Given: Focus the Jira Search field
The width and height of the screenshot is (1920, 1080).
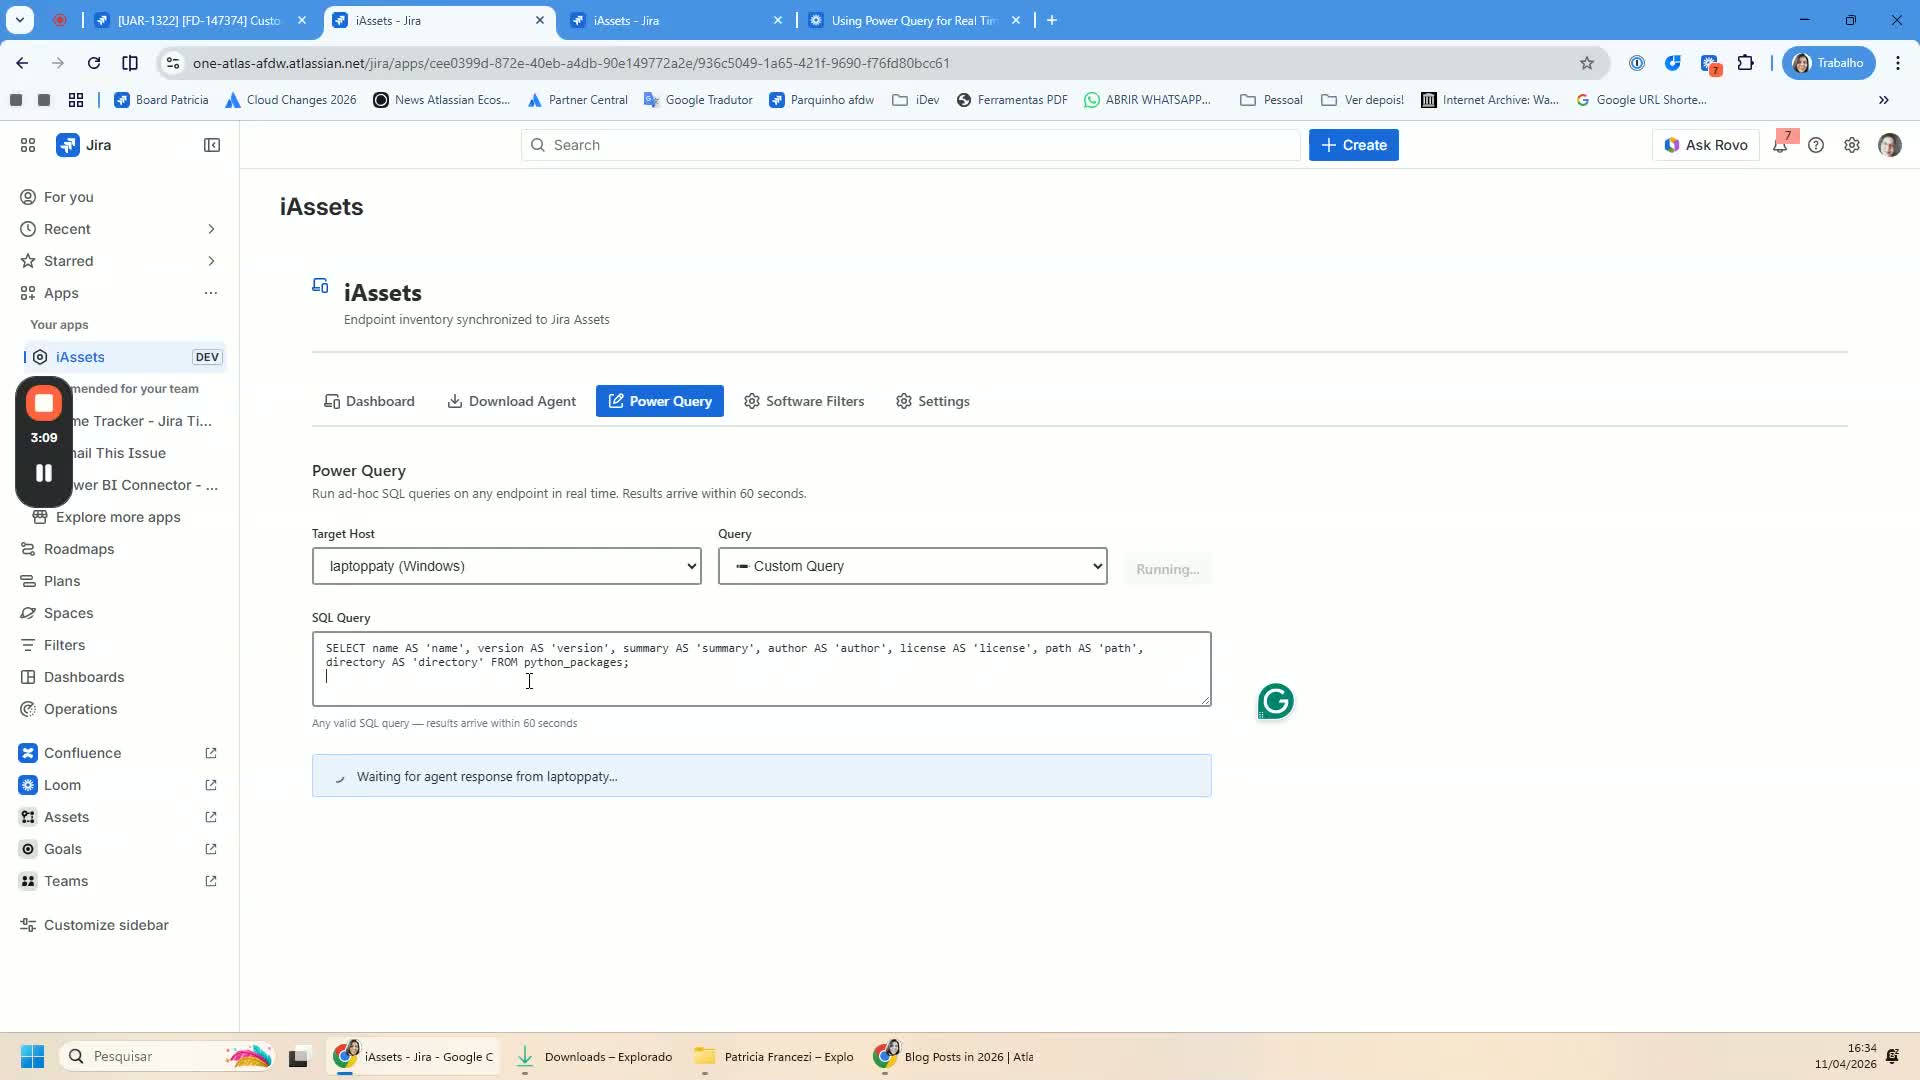Looking at the screenshot, I should [x=910, y=145].
